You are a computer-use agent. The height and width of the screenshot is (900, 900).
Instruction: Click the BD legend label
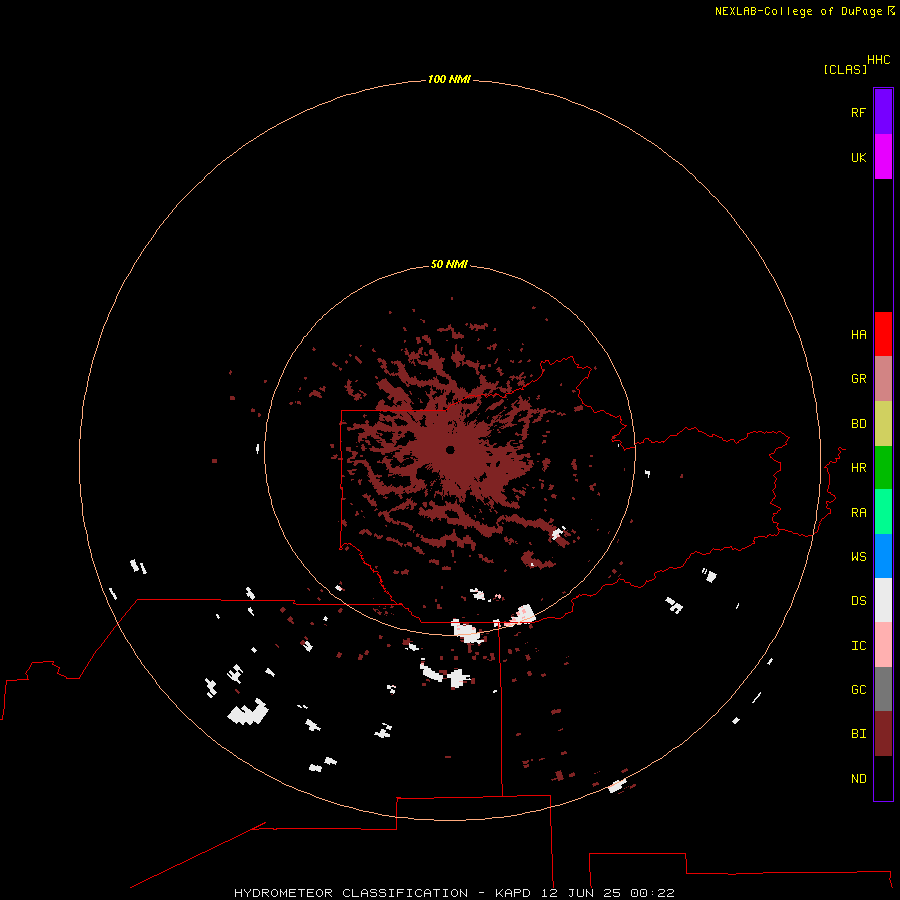click(858, 424)
